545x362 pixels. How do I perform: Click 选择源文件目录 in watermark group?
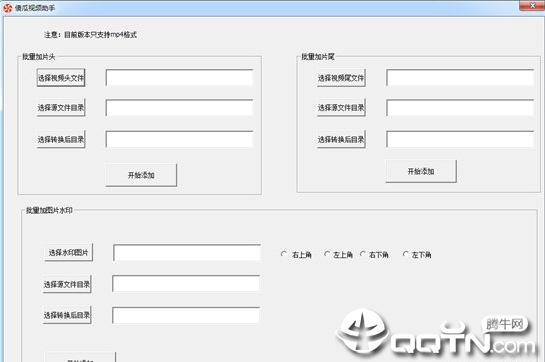(x=67, y=284)
